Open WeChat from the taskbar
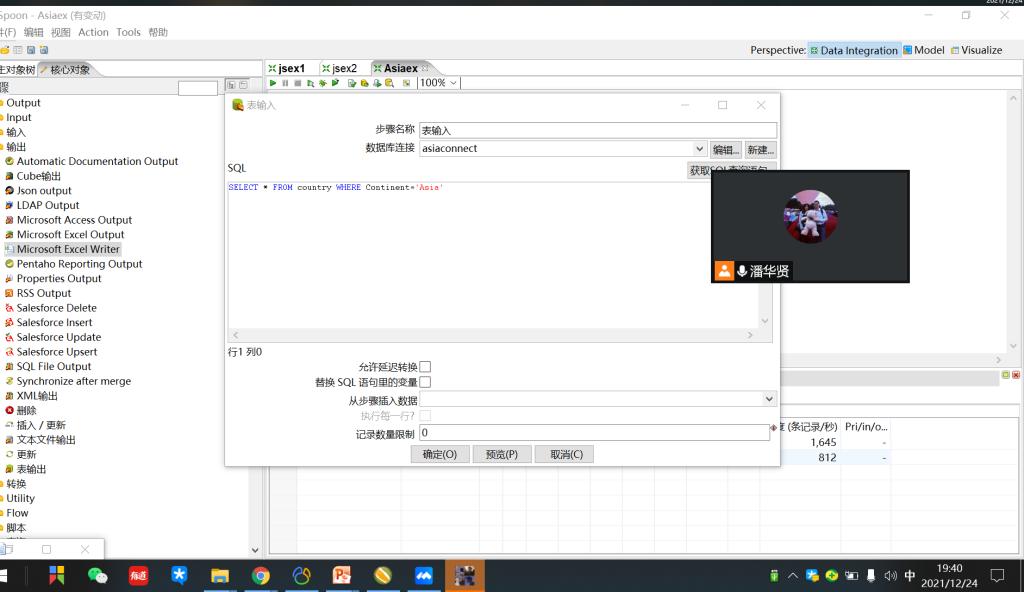This screenshot has height=592, width=1024. pyautogui.click(x=97, y=575)
